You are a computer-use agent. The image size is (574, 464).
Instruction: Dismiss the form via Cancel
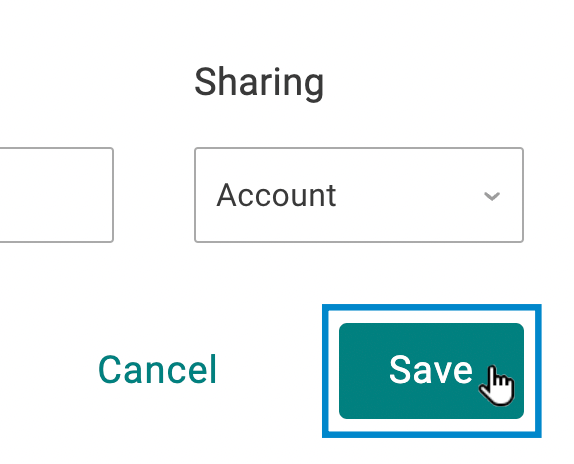coord(157,370)
